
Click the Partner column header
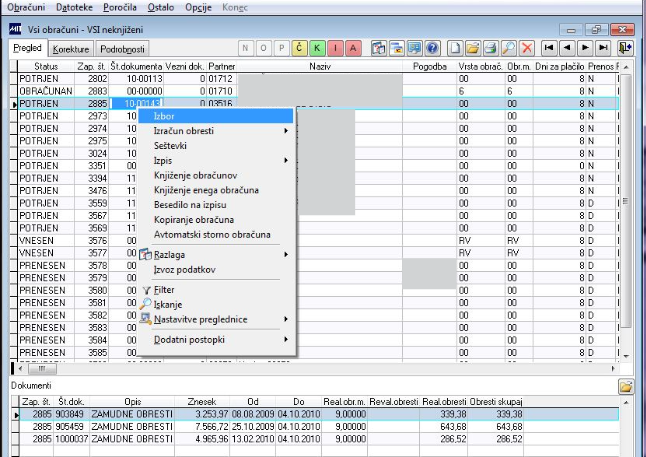[x=222, y=66]
